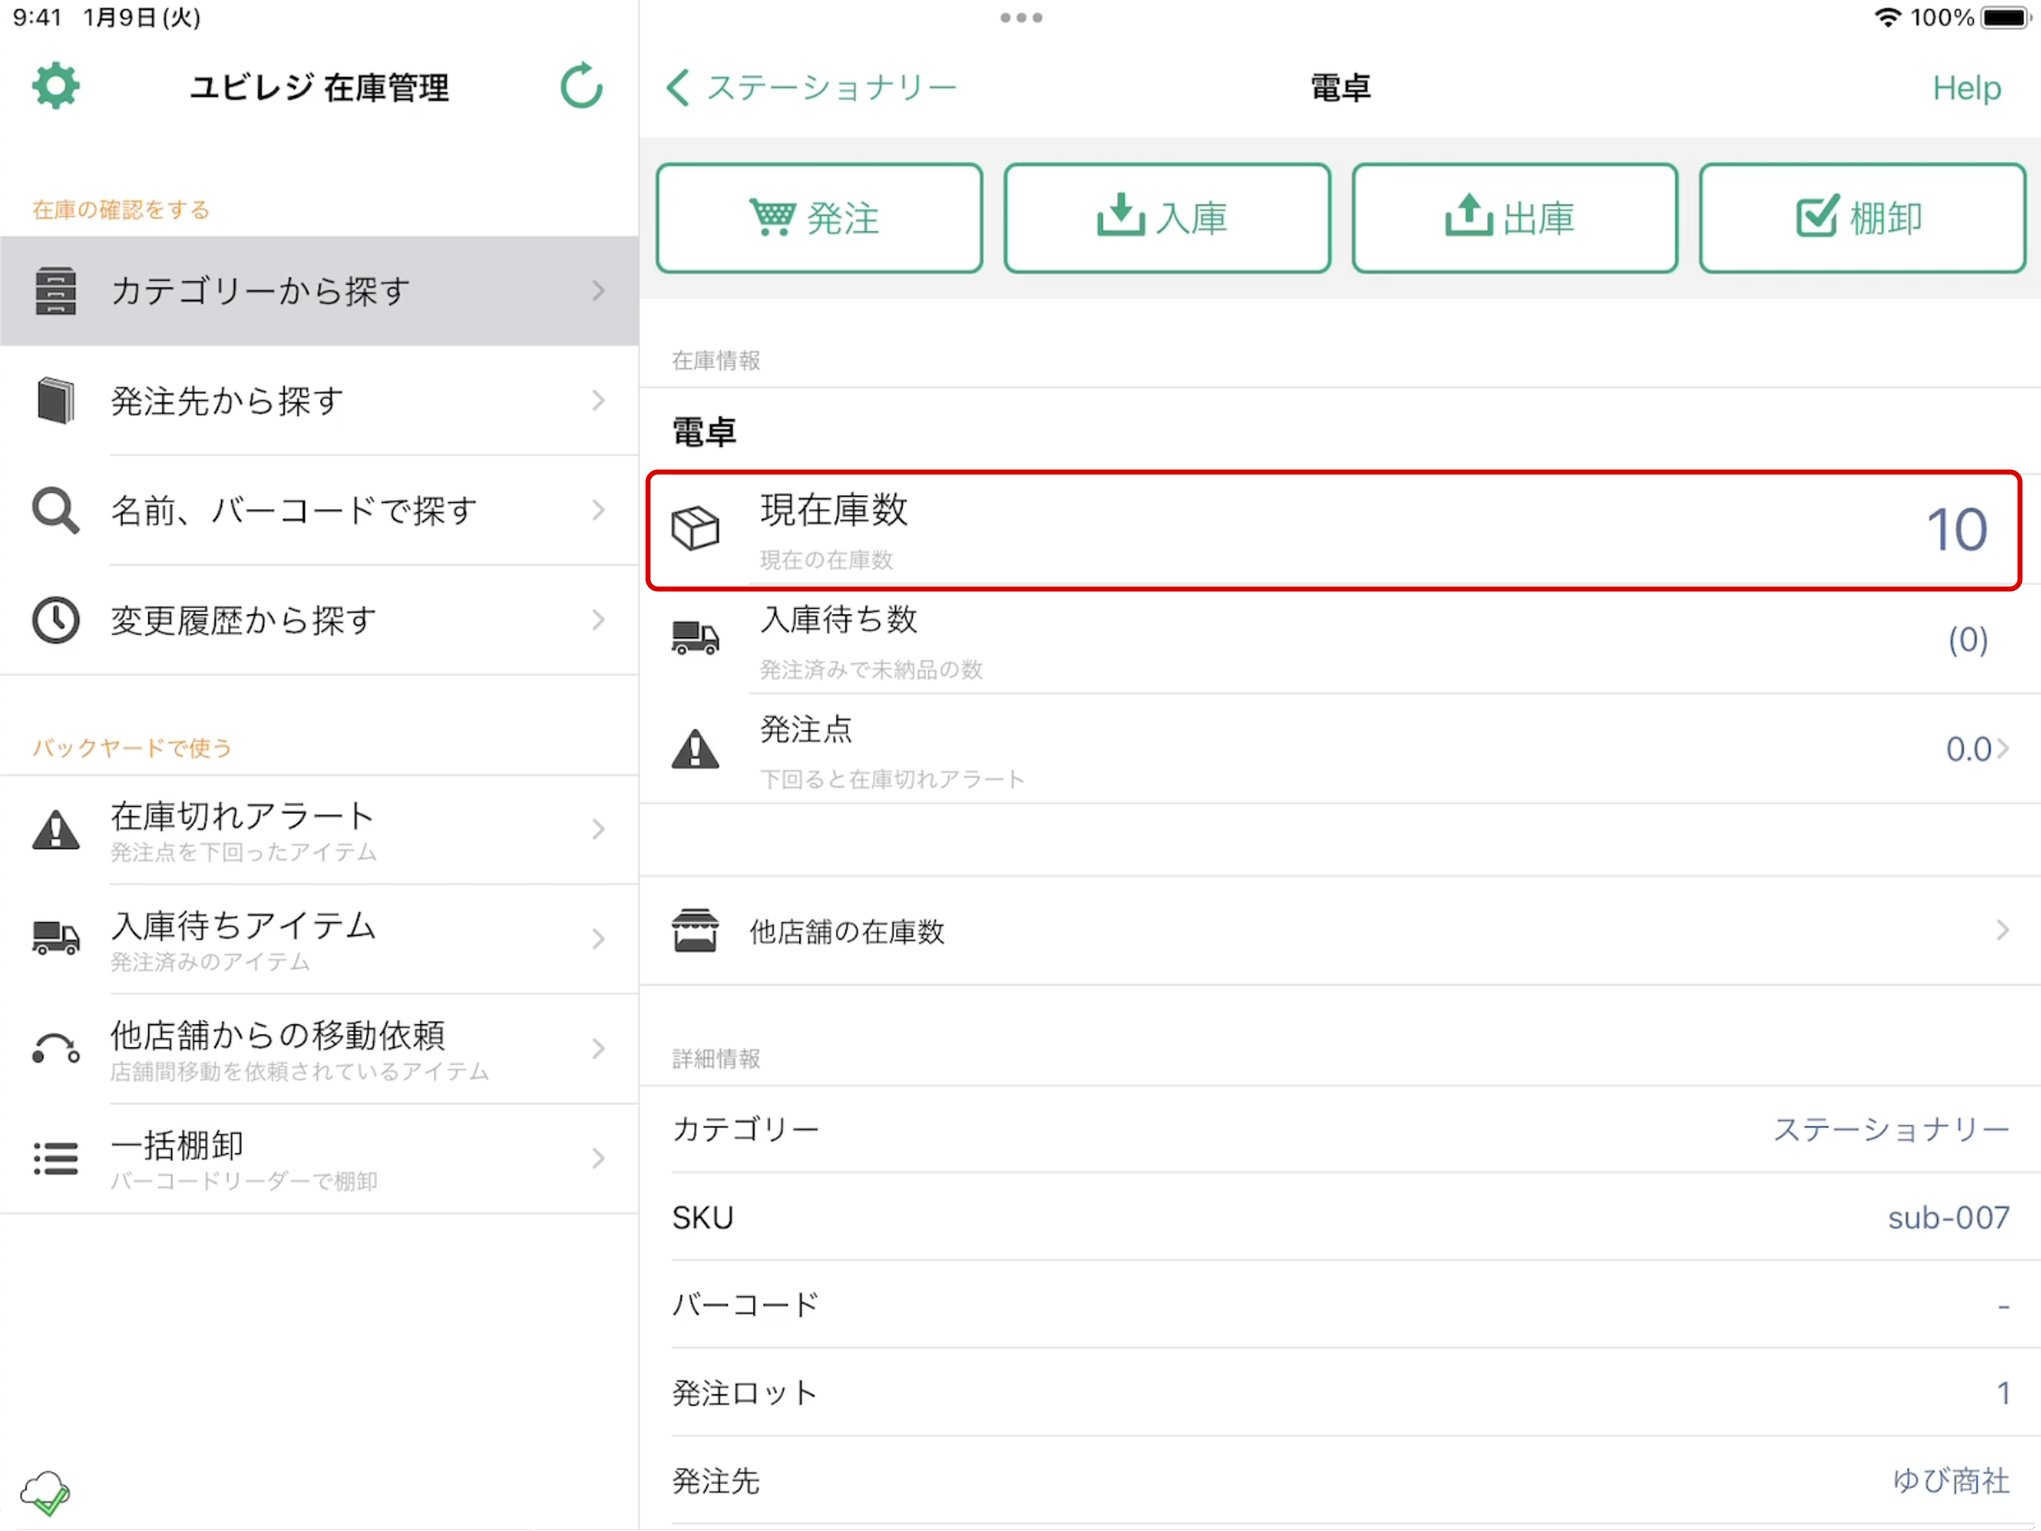2041x1531 pixels.
Task: Tap the magnifier icon beside 名前、バーコードで探す
Action: [x=56, y=511]
